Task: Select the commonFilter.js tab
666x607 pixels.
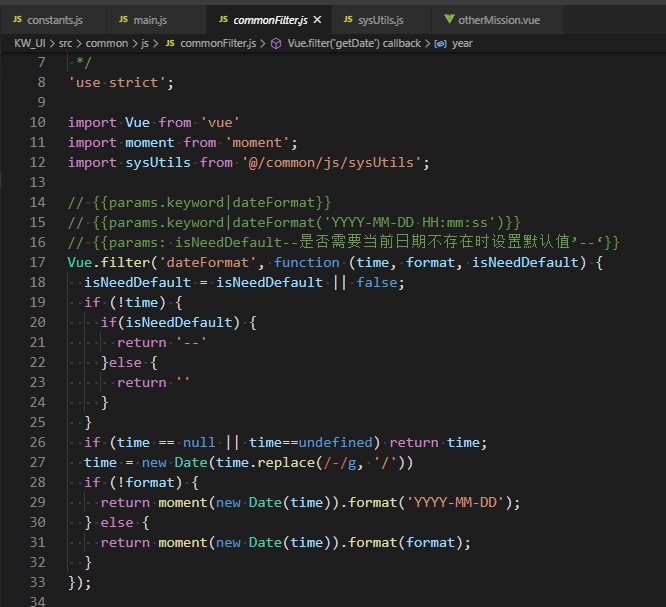Action: pyautogui.click(x=269, y=20)
